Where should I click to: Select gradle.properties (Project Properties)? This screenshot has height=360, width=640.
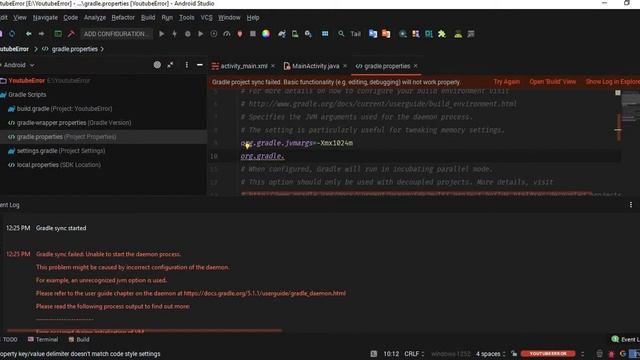click(103, 137)
